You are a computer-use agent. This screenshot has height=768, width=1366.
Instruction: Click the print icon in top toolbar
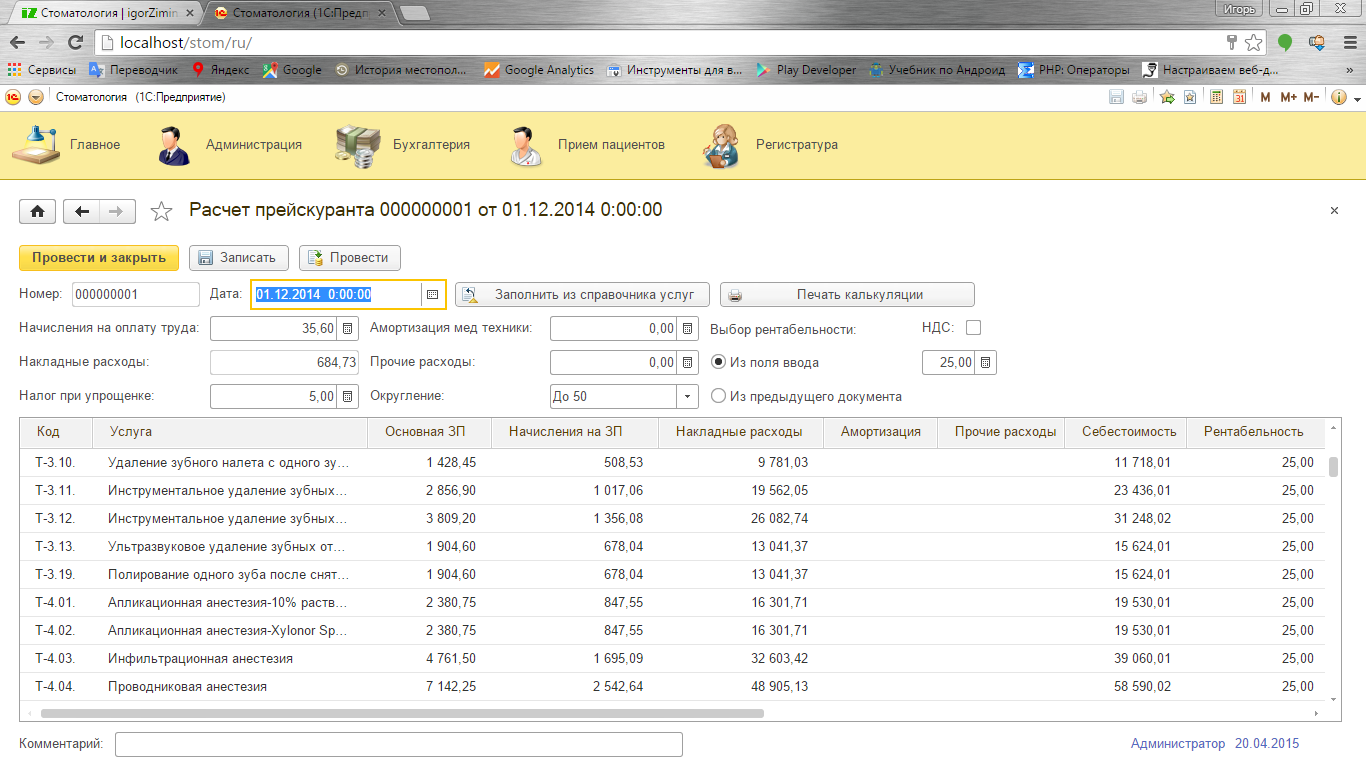[1139, 97]
